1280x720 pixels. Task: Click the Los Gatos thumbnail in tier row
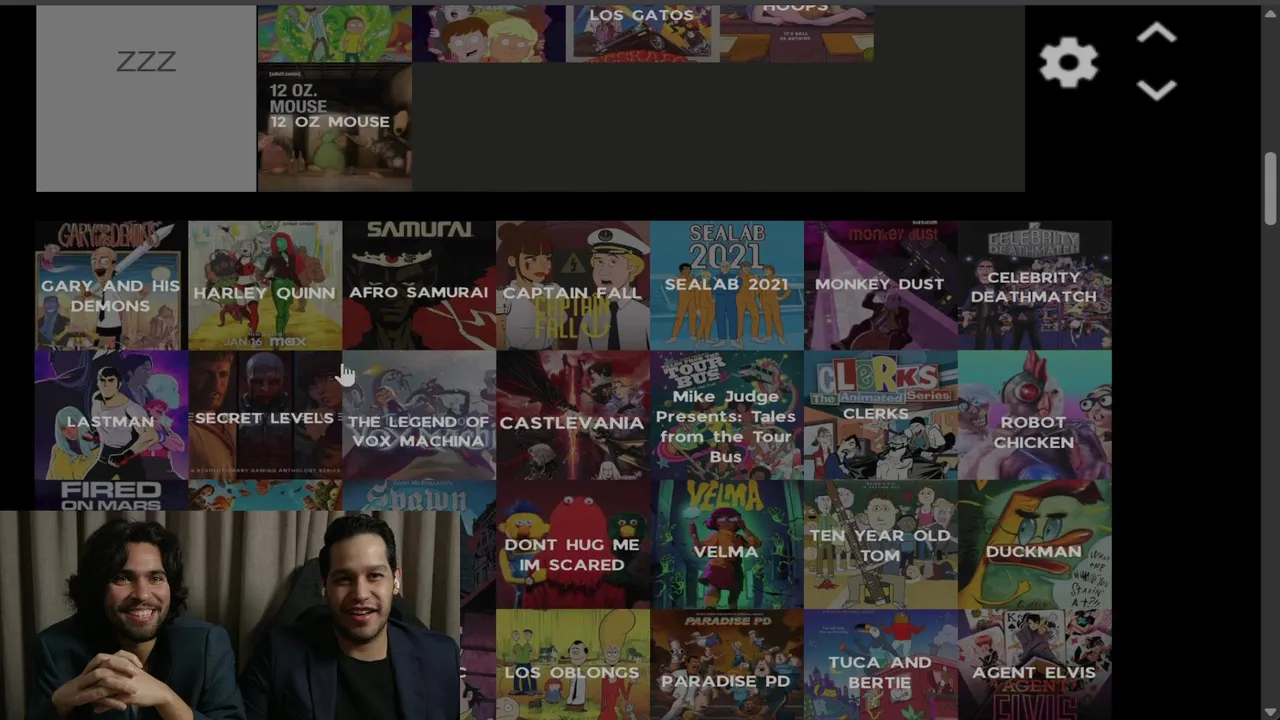(642, 33)
